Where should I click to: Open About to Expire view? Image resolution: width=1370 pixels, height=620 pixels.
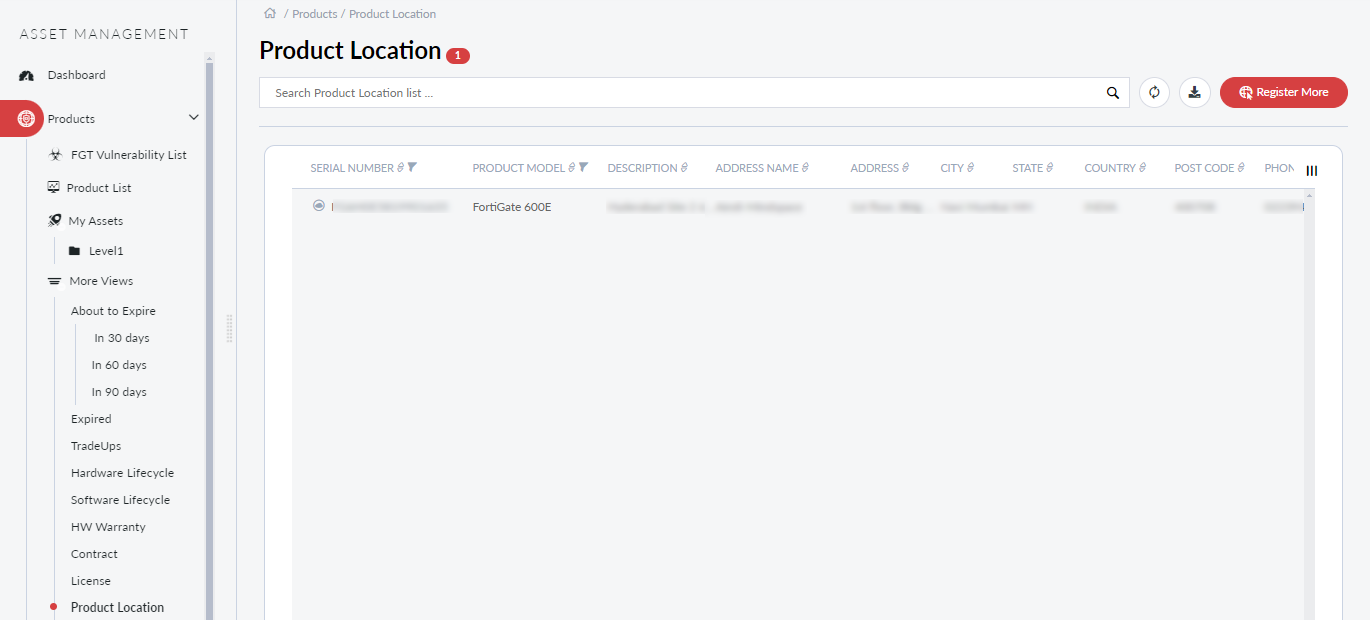click(113, 311)
